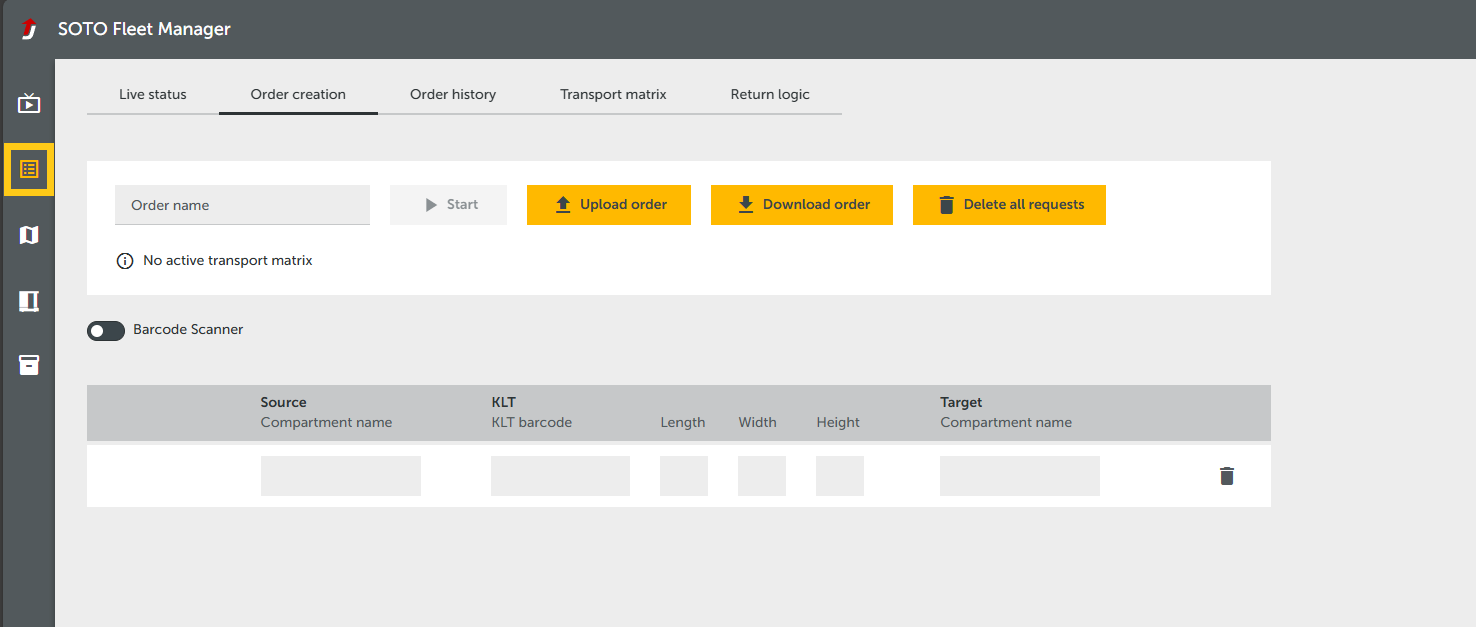Focus the Order name input field
The width and height of the screenshot is (1476, 627).
coord(242,205)
